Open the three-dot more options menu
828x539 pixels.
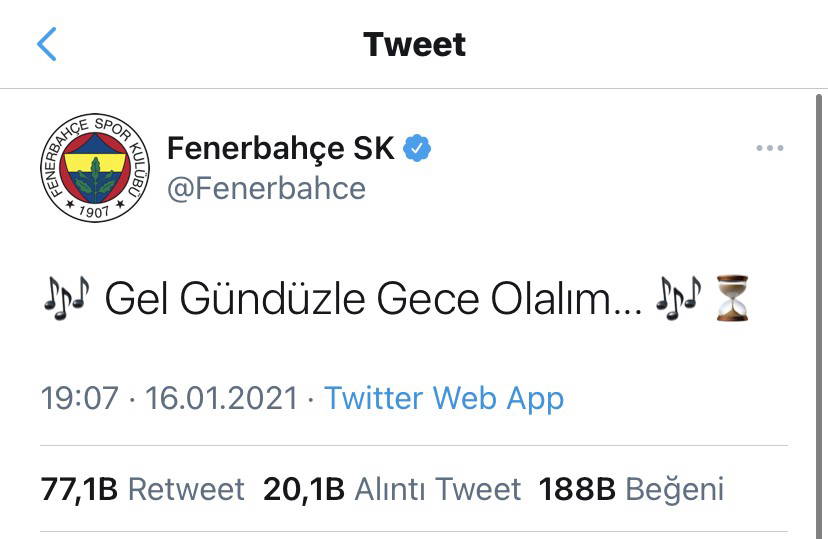pos(769,149)
